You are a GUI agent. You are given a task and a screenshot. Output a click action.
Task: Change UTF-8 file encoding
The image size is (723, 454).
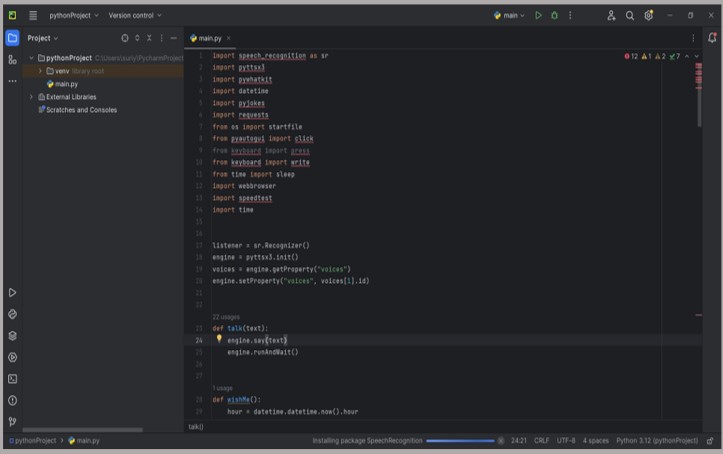[x=566, y=441]
